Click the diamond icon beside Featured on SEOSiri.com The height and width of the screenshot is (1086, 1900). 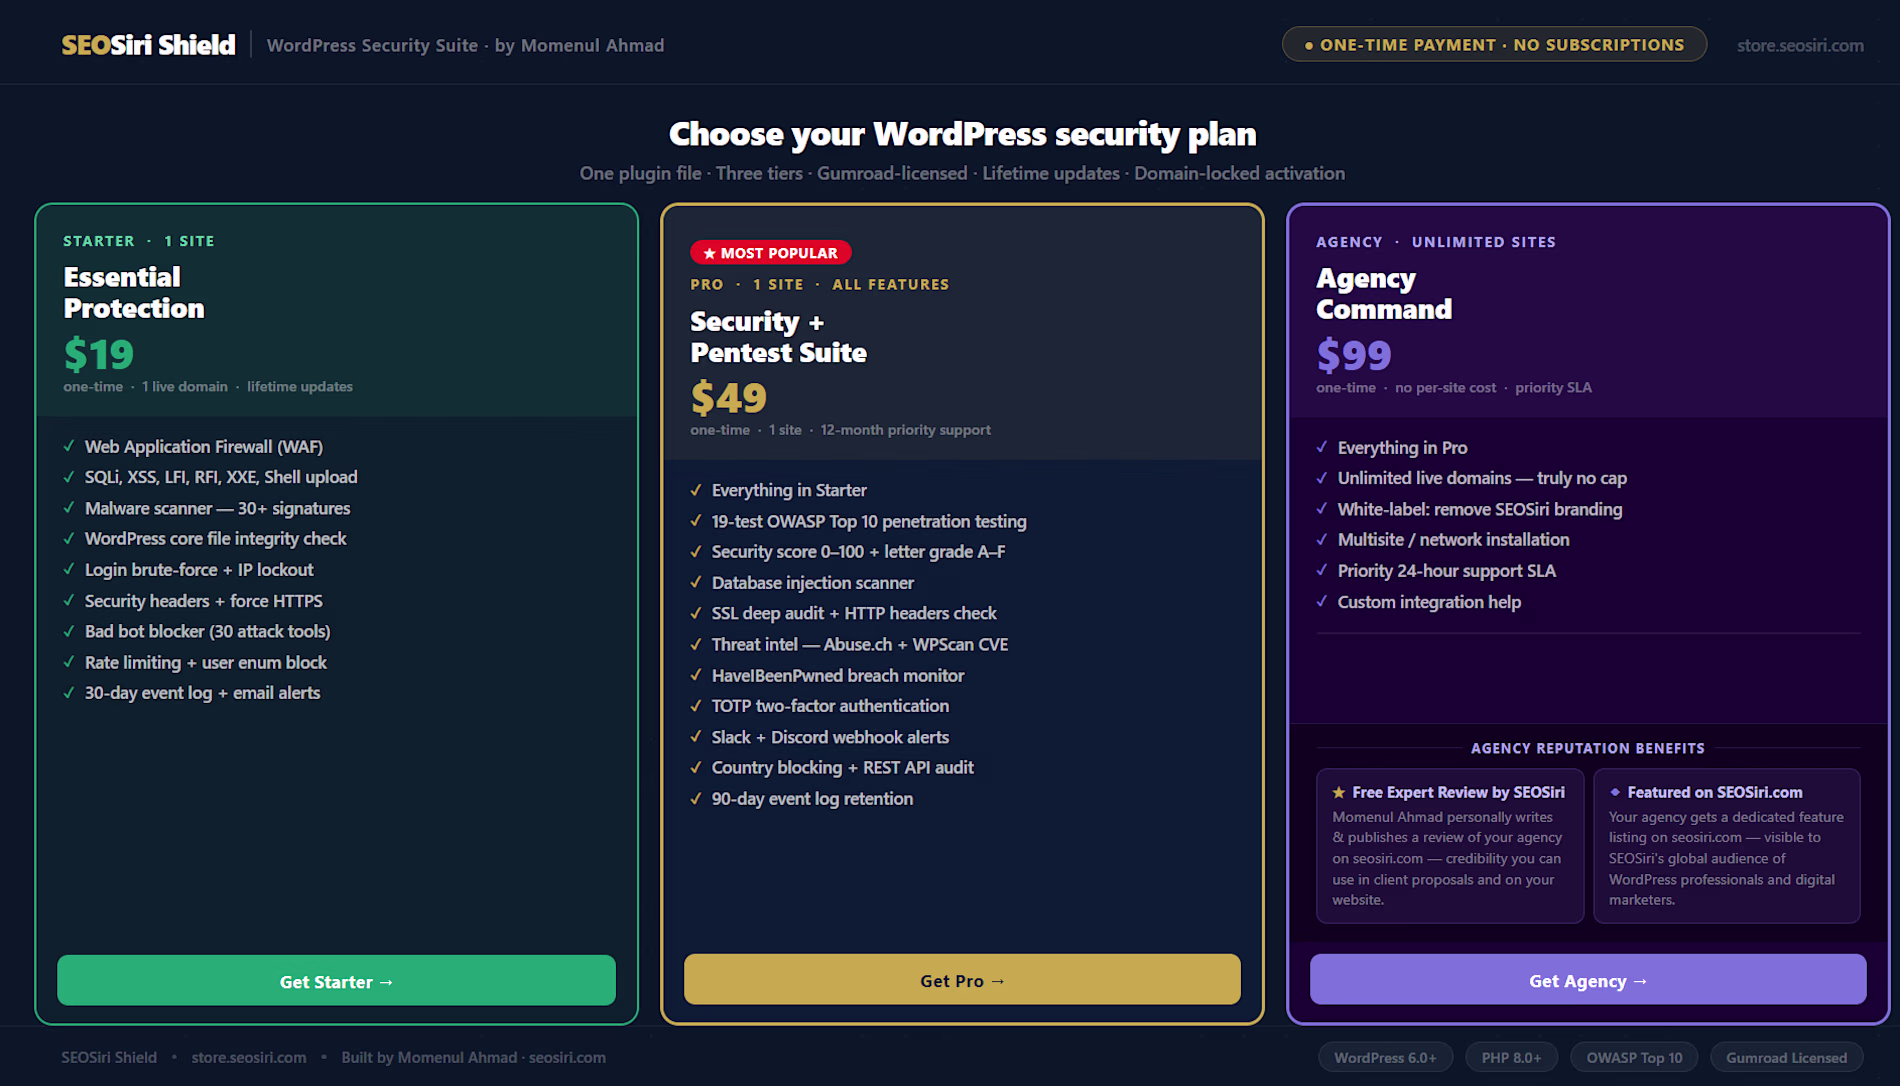[x=1615, y=792]
